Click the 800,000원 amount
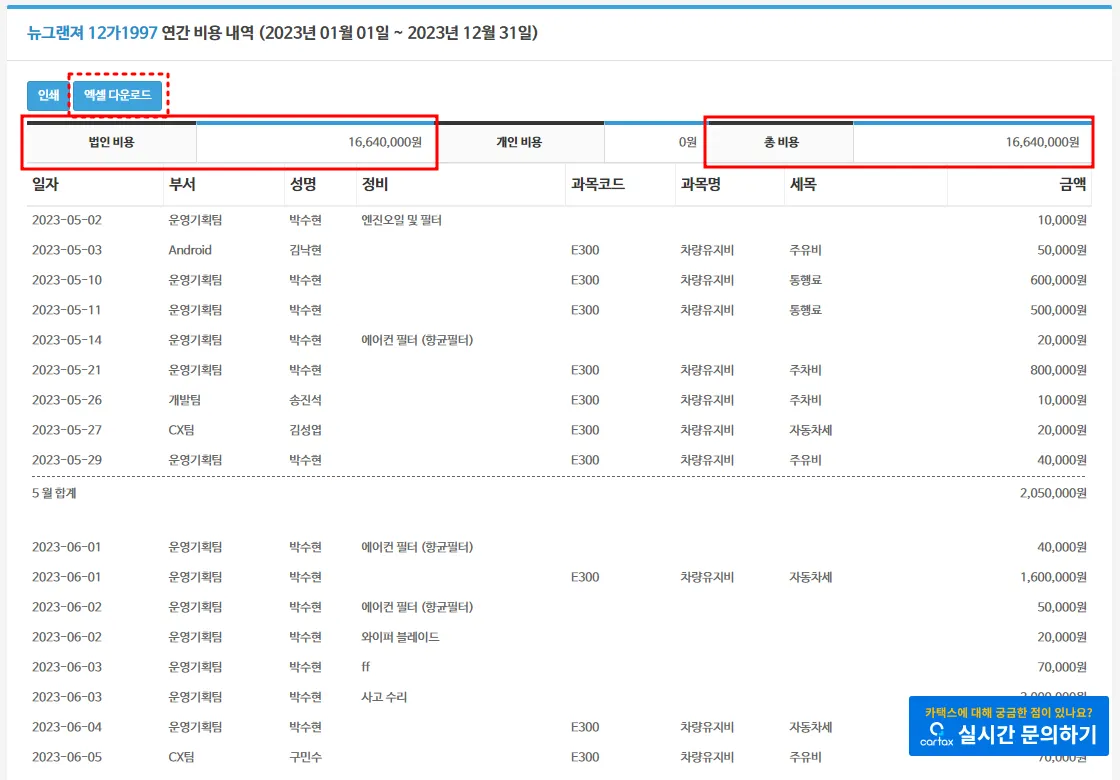1120x780 pixels. pyautogui.click(x=1058, y=370)
